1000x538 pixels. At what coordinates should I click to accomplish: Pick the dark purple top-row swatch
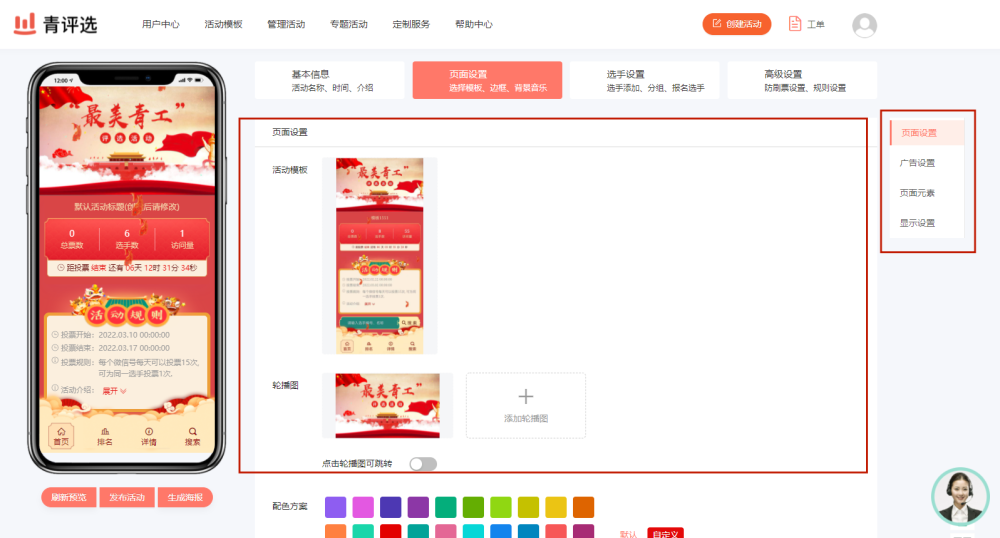(x=418, y=507)
